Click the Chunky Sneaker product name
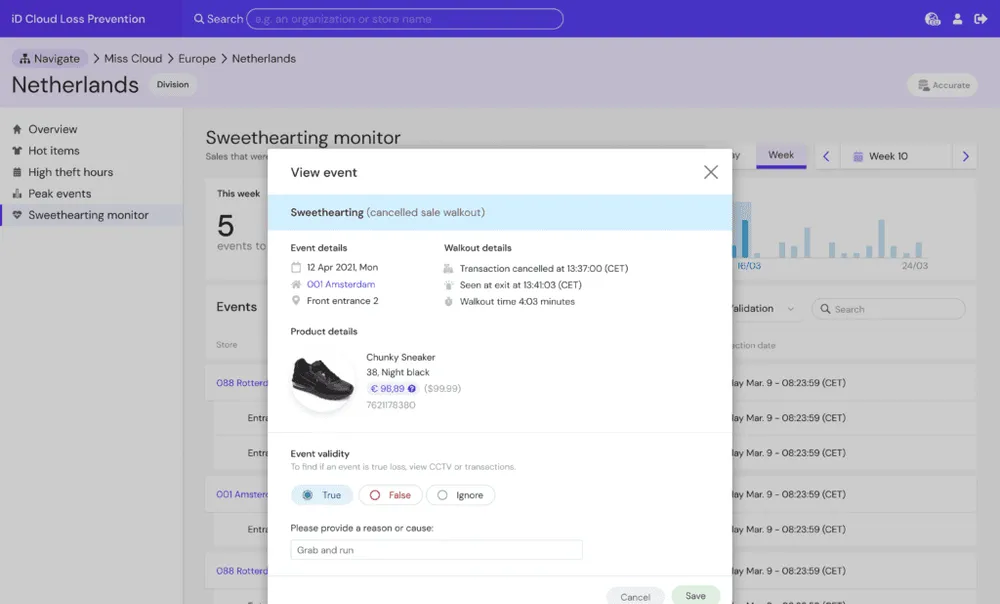 [x=401, y=357]
